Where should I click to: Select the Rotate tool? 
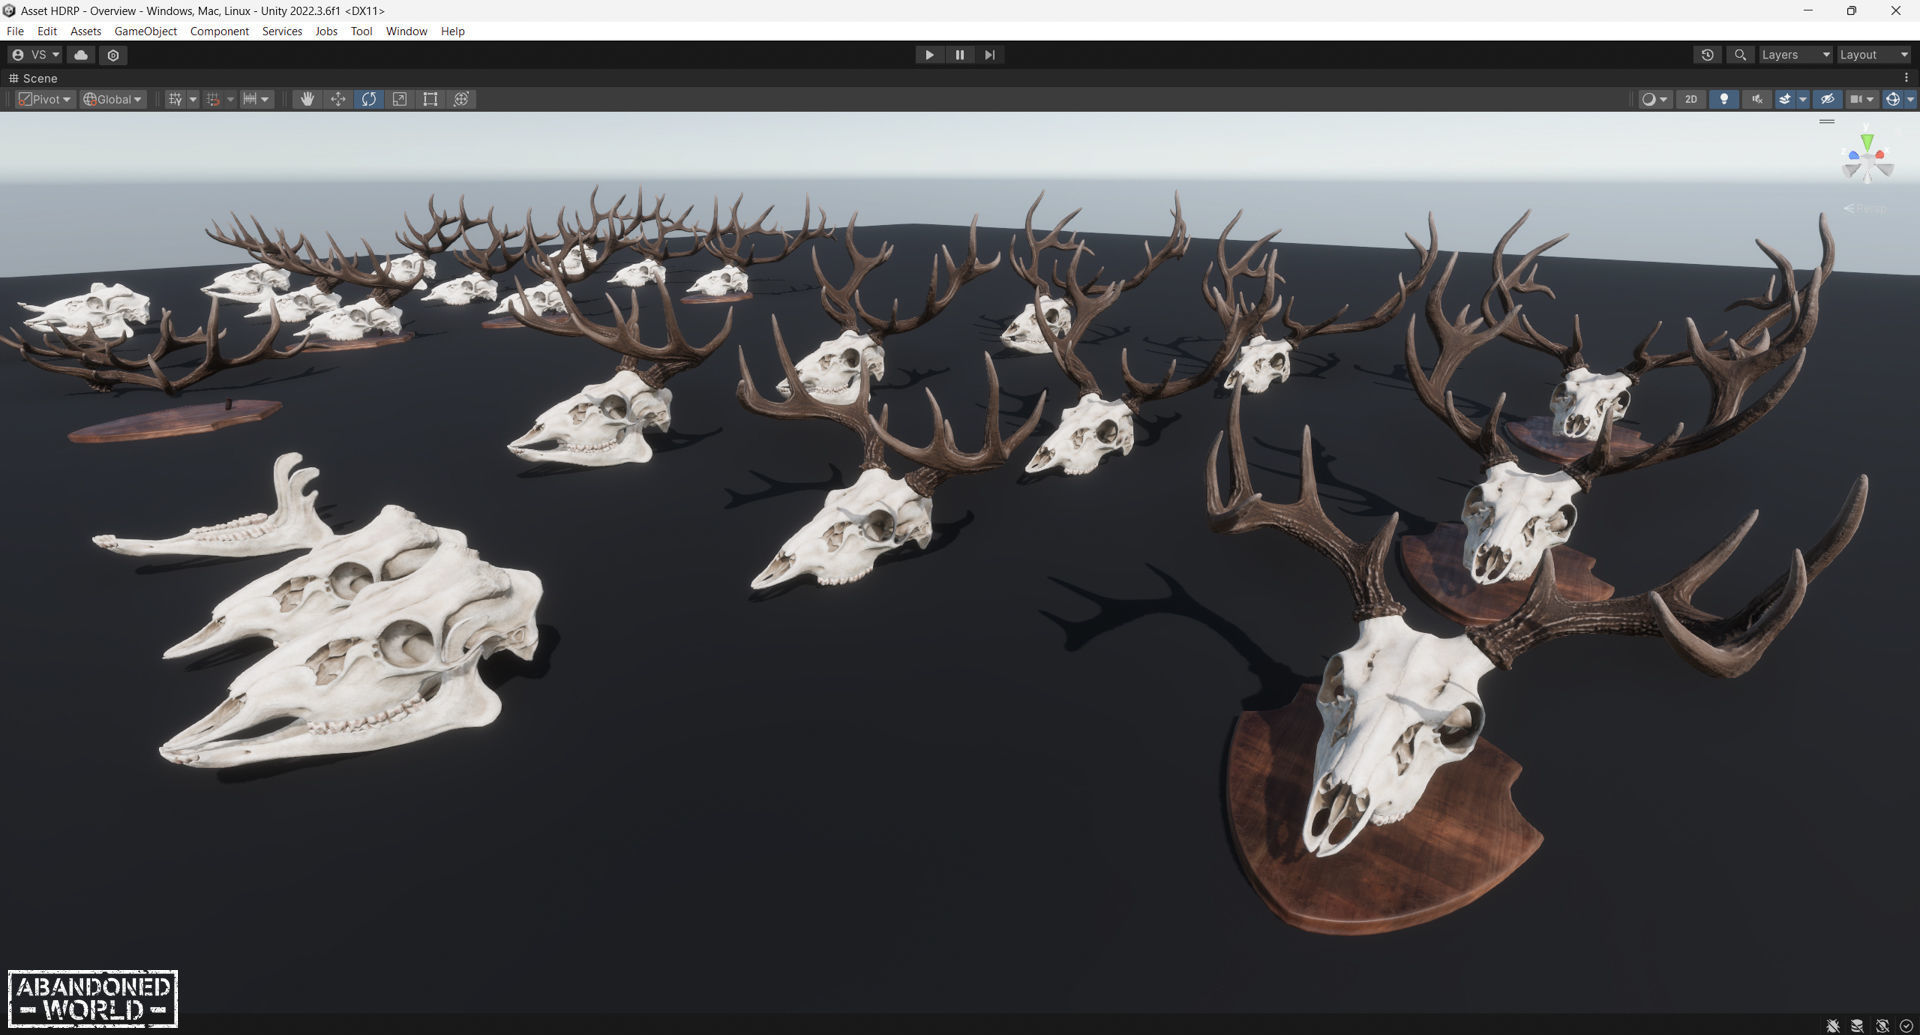coord(369,99)
